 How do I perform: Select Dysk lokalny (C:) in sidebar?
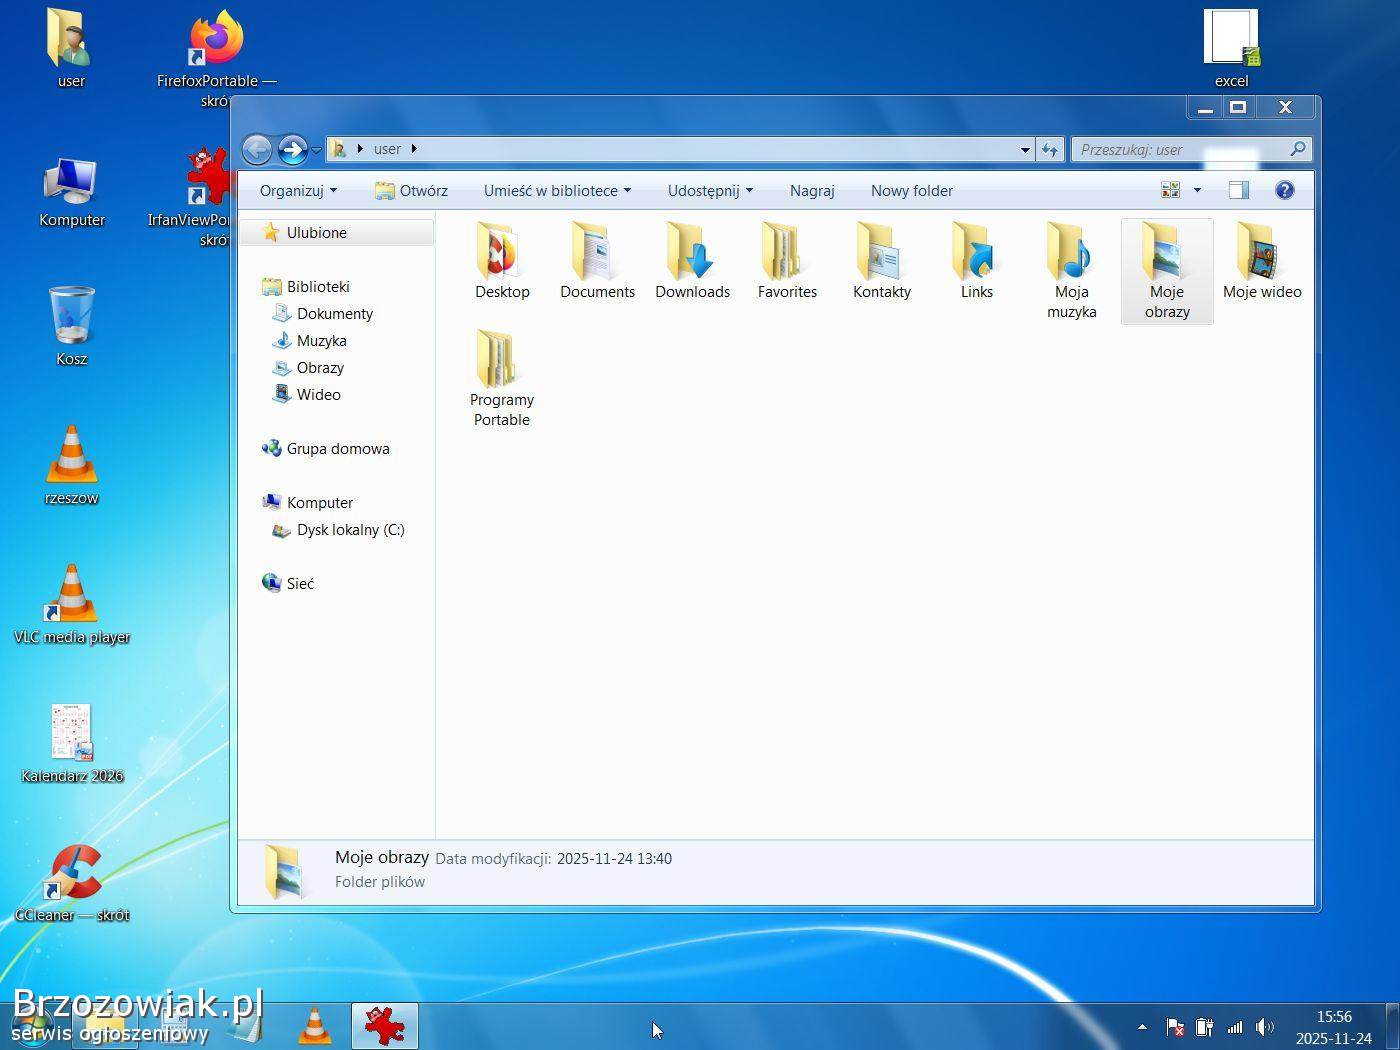point(350,530)
